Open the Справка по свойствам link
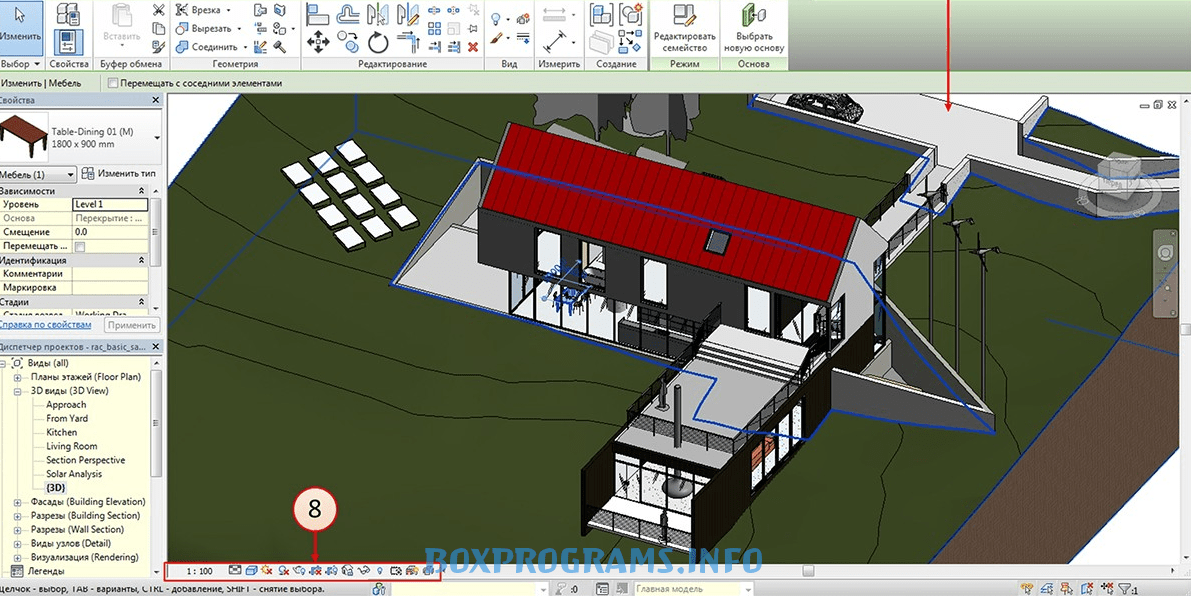The width and height of the screenshot is (1191, 596). point(45,325)
